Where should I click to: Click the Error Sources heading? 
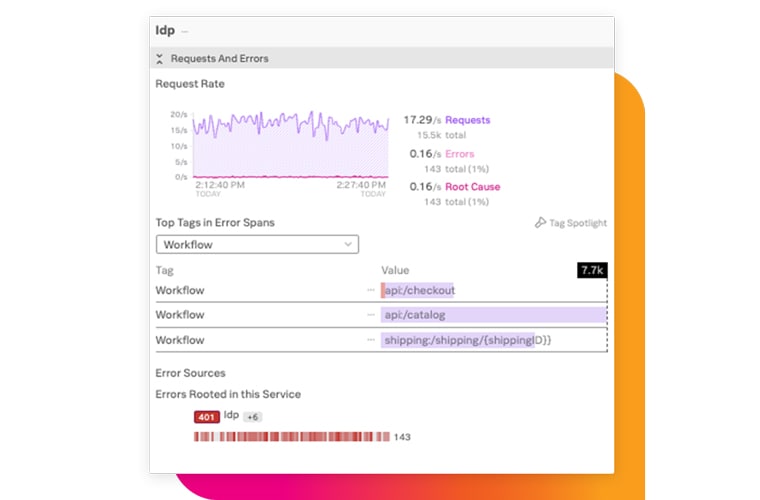coord(190,373)
